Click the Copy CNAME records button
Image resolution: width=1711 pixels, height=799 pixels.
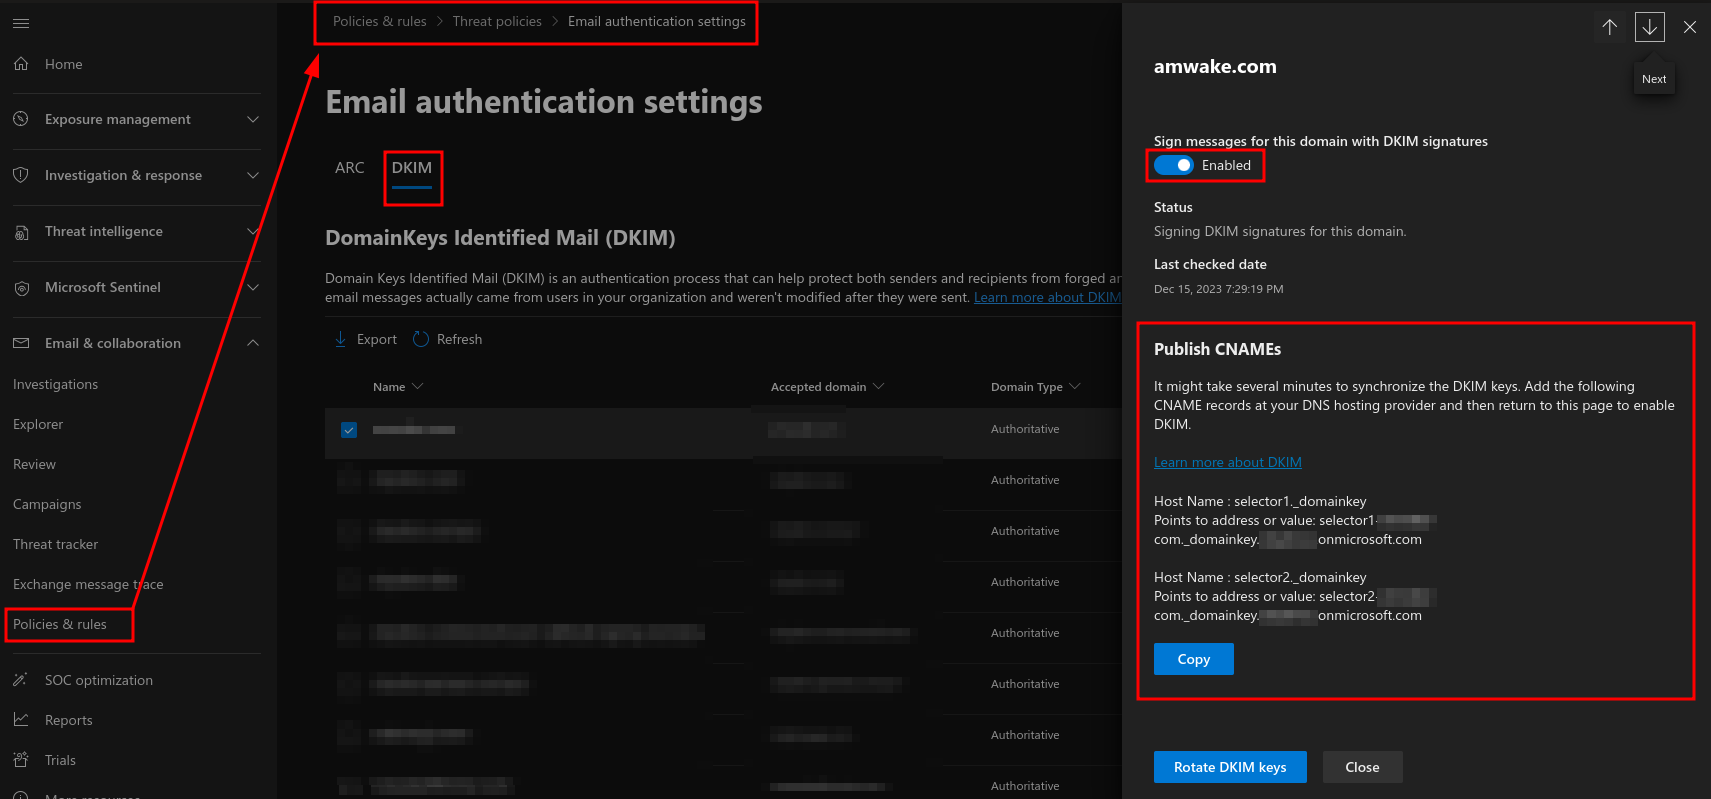pos(1194,659)
